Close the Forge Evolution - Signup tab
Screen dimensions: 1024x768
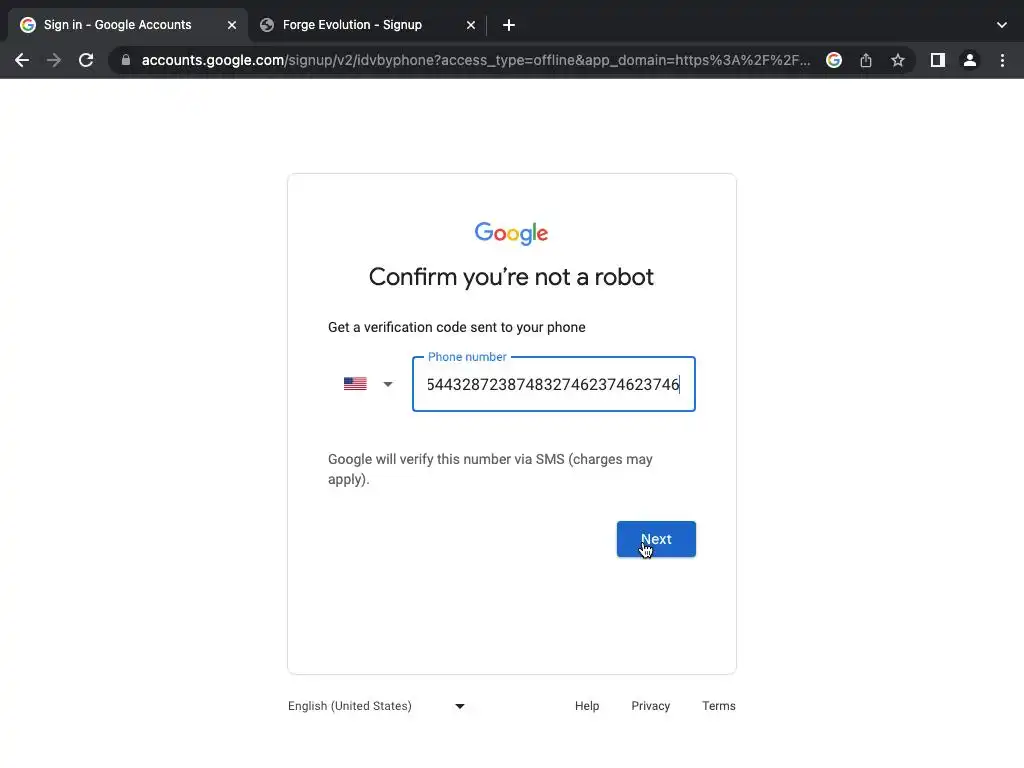tap(471, 25)
